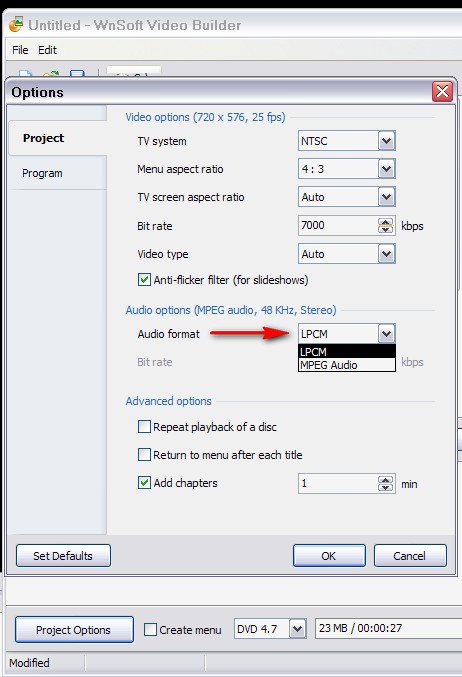
Task: Decrease chapter minutes with the down arrow
Action: tap(385, 487)
